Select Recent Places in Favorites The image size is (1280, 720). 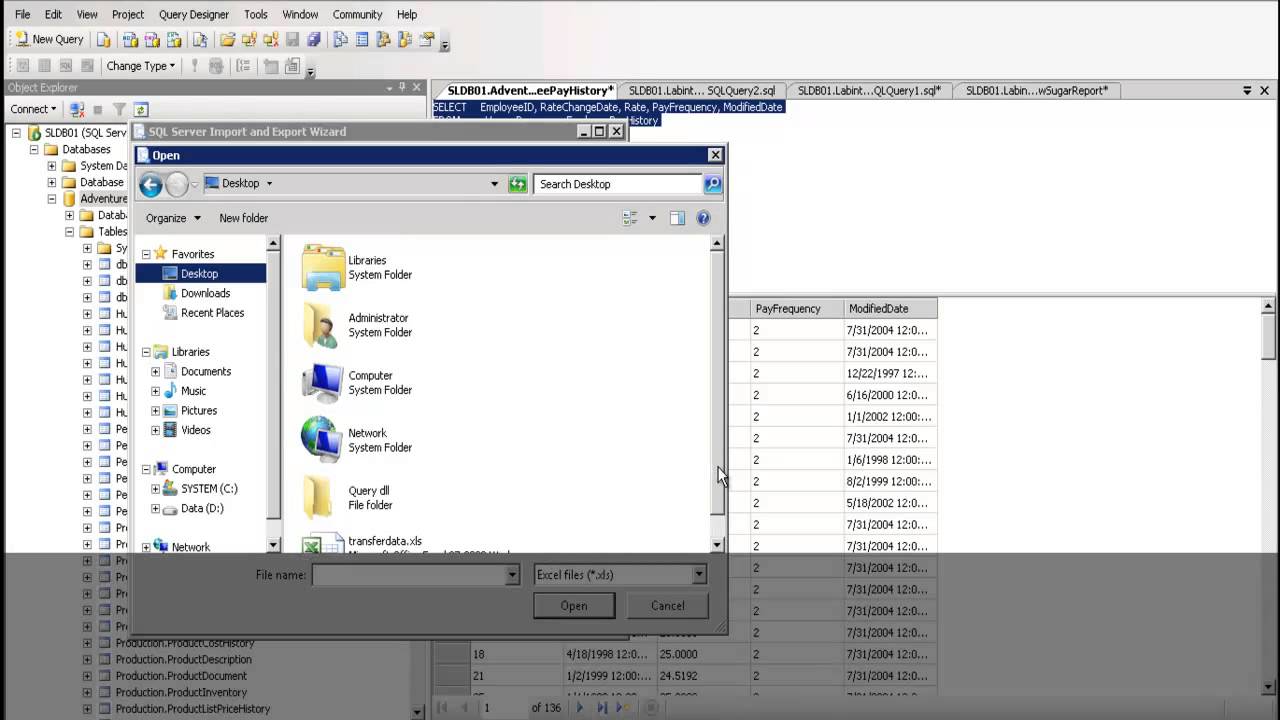[x=212, y=313]
